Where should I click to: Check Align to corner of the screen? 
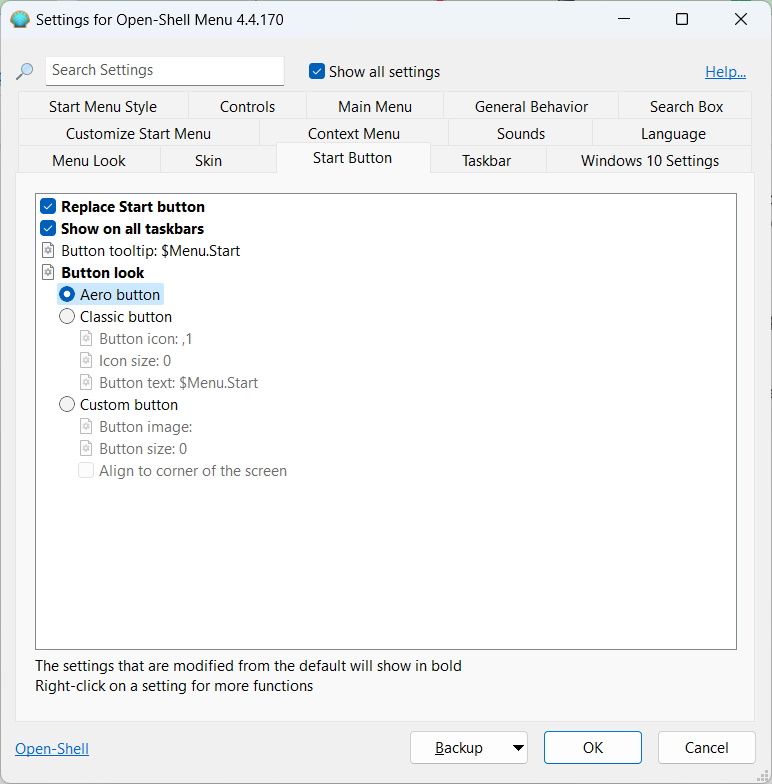pyautogui.click(x=86, y=470)
